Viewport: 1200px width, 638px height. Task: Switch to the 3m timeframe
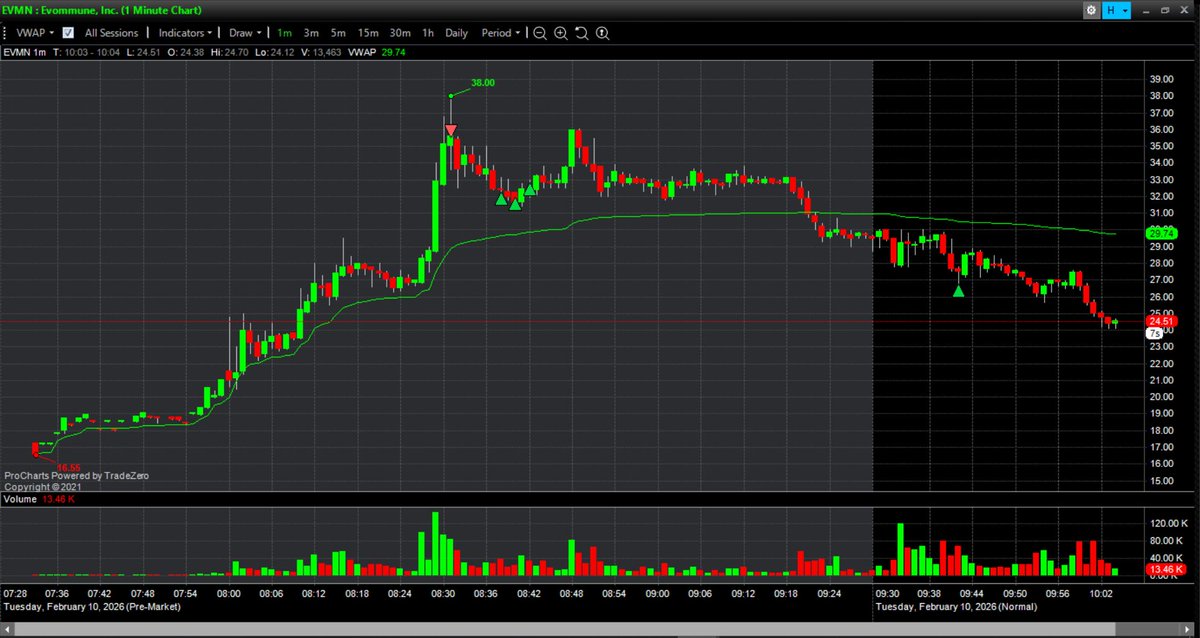(311, 33)
